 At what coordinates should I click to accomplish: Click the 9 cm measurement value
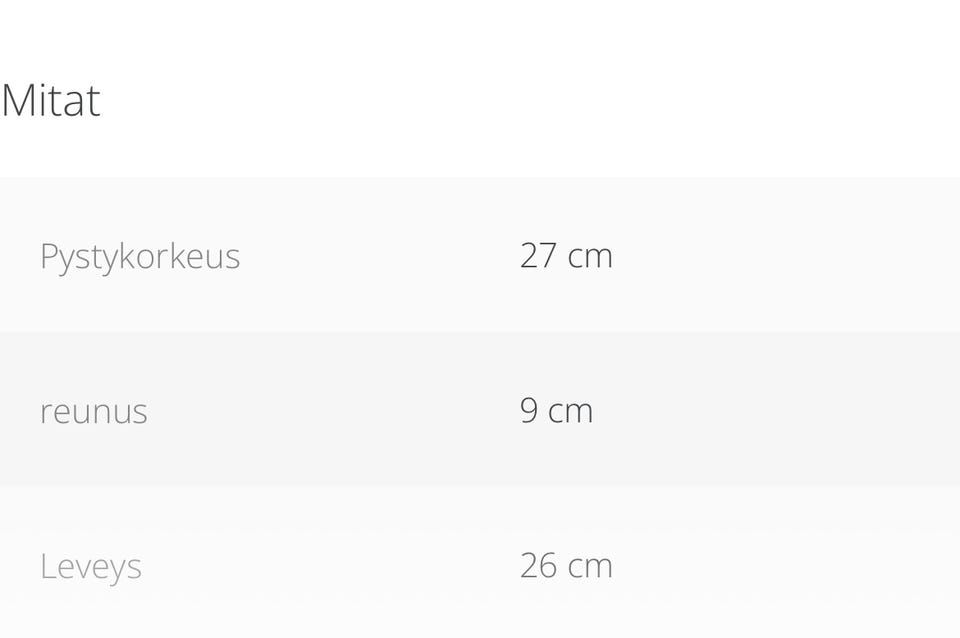point(556,411)
